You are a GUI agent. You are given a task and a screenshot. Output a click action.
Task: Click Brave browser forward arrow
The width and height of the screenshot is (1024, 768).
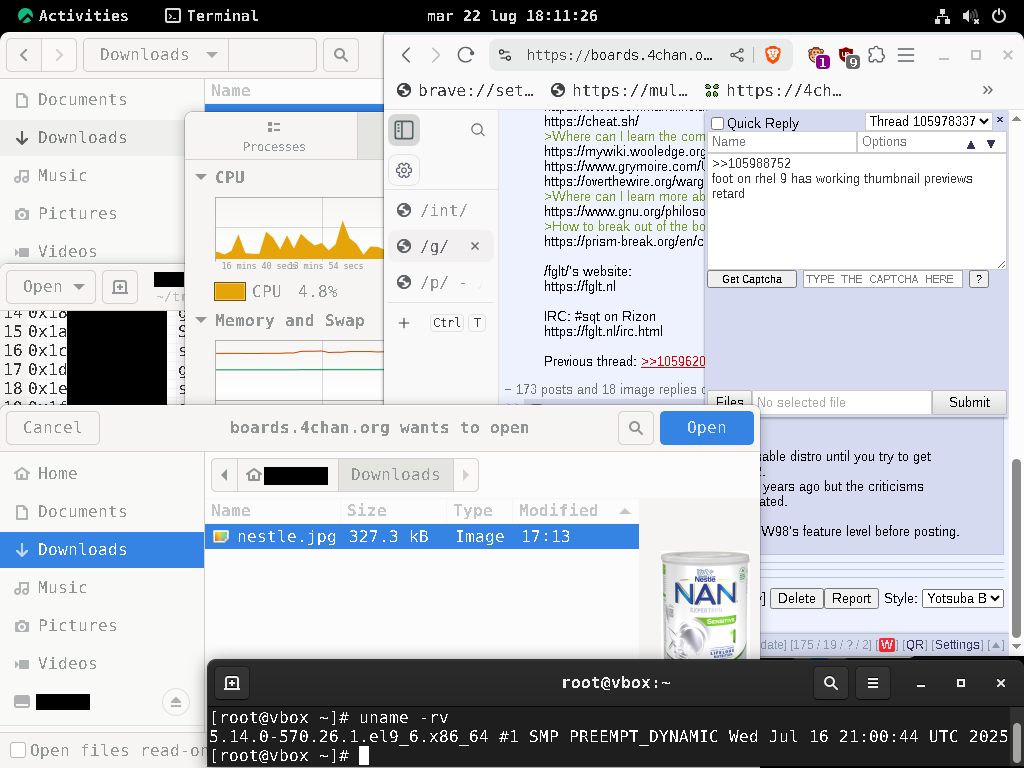[436, 55]
